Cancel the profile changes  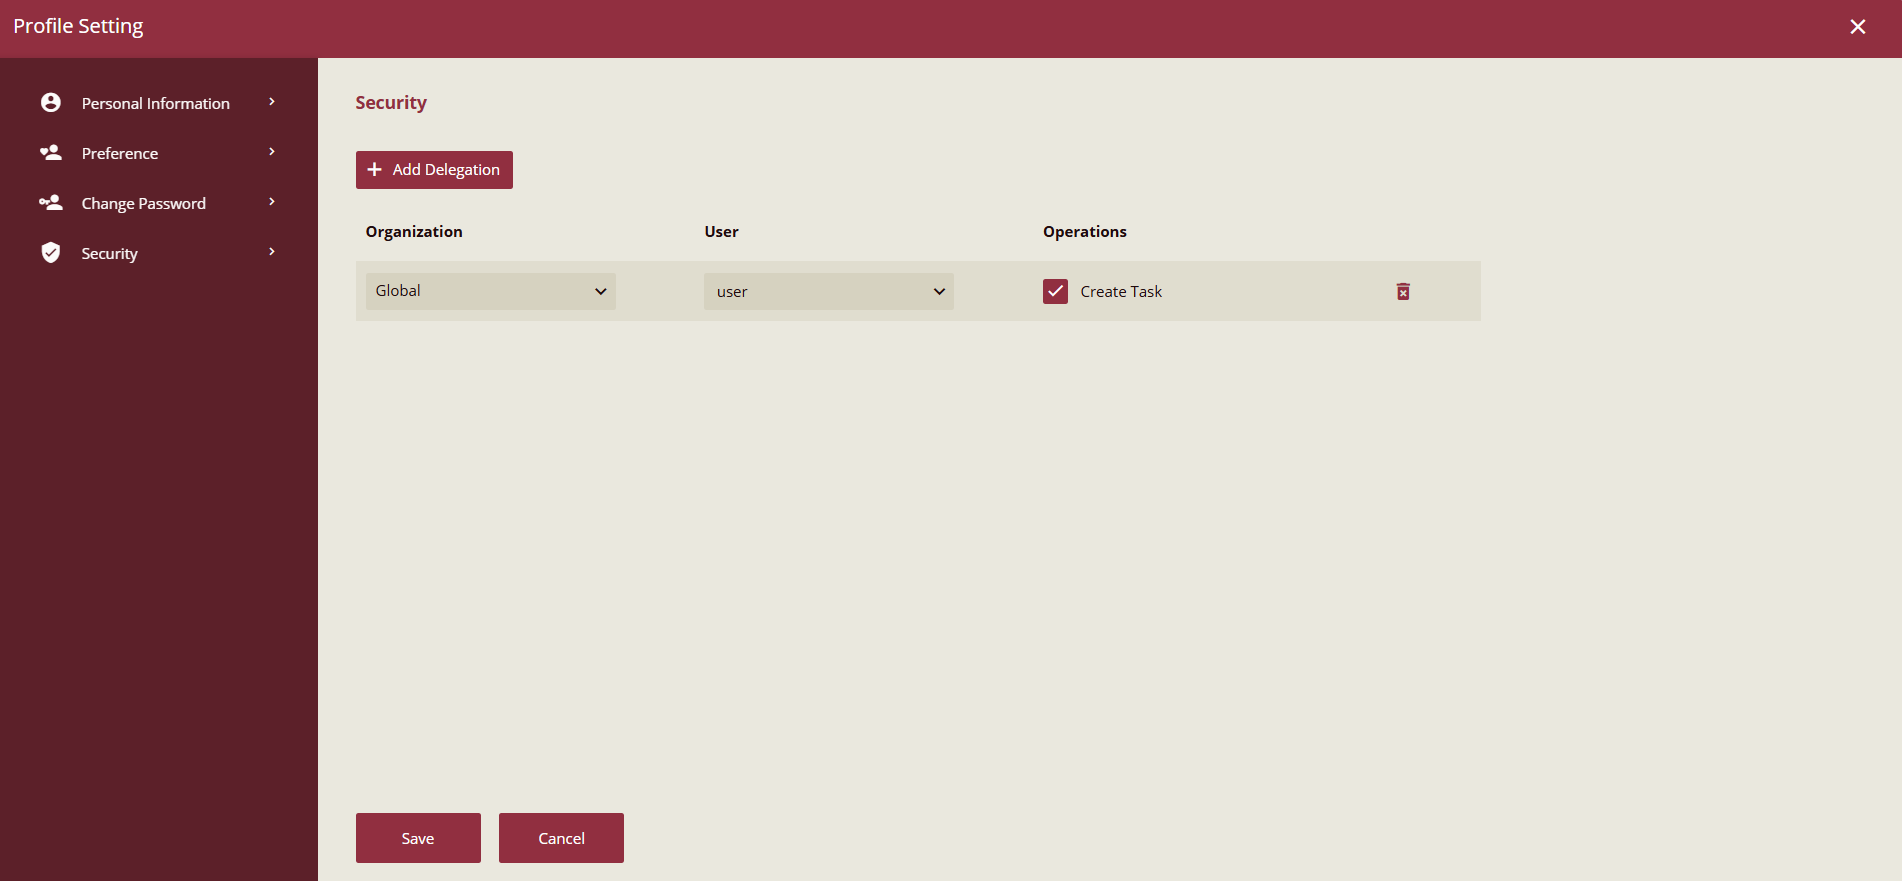[561, 838]
